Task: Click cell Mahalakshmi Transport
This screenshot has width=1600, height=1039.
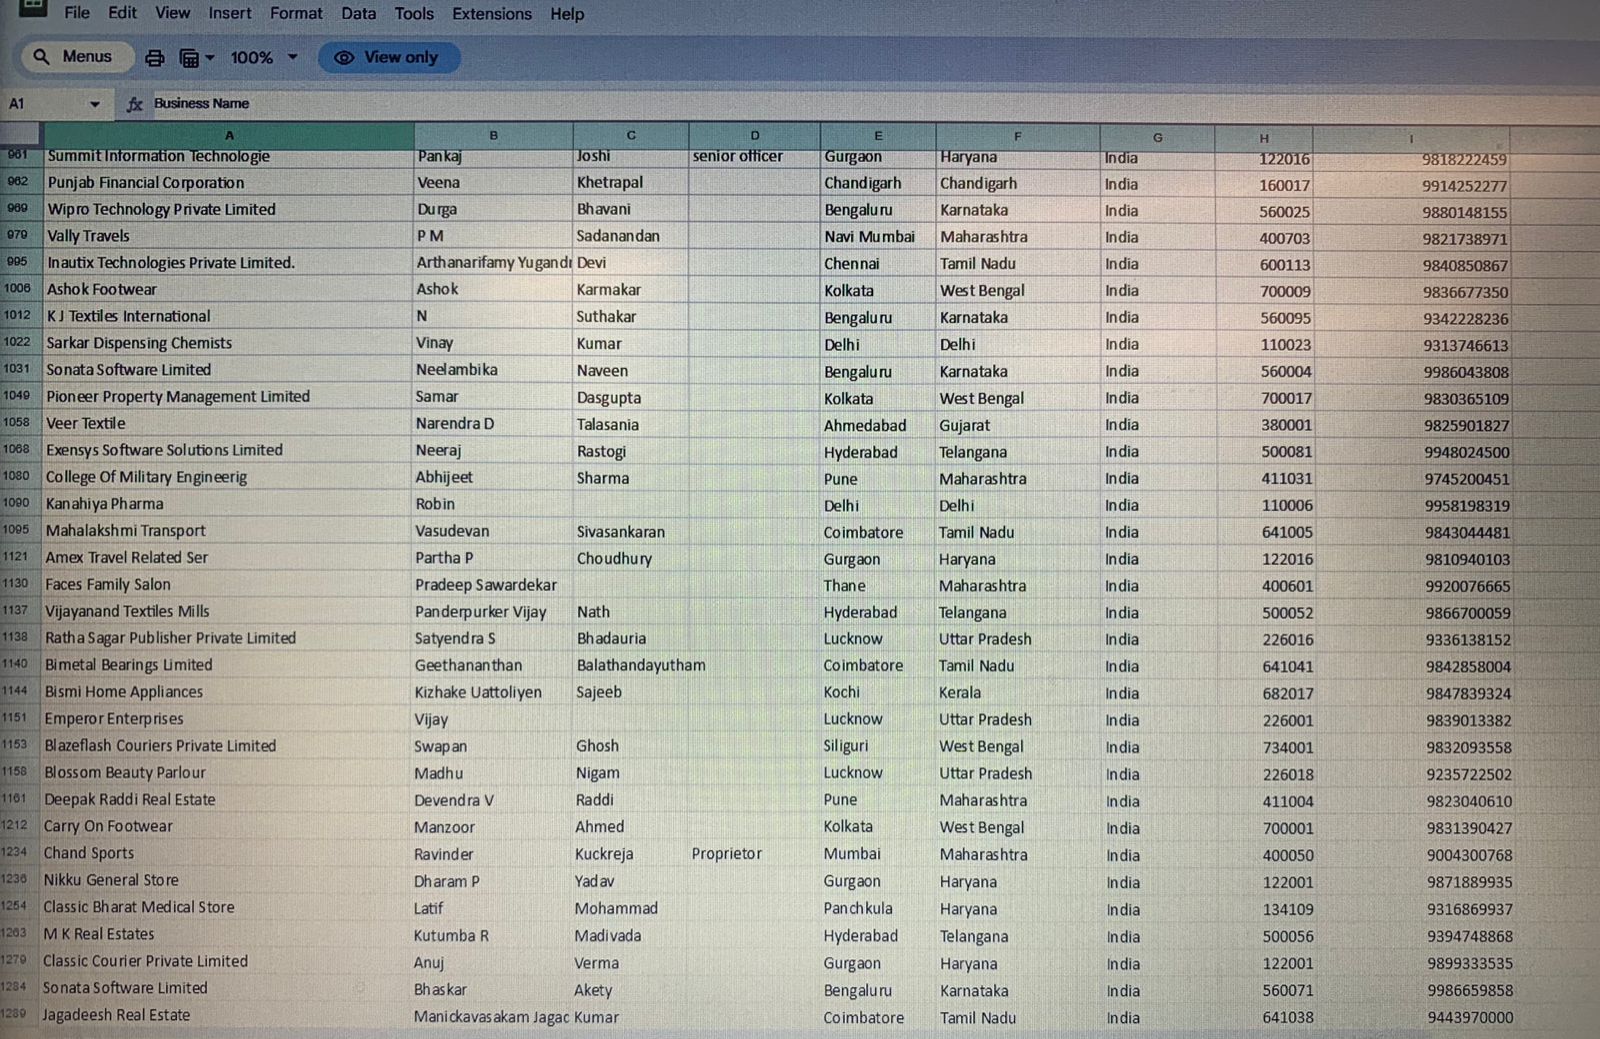Action: pyautogui.click(x=125, y=531)
